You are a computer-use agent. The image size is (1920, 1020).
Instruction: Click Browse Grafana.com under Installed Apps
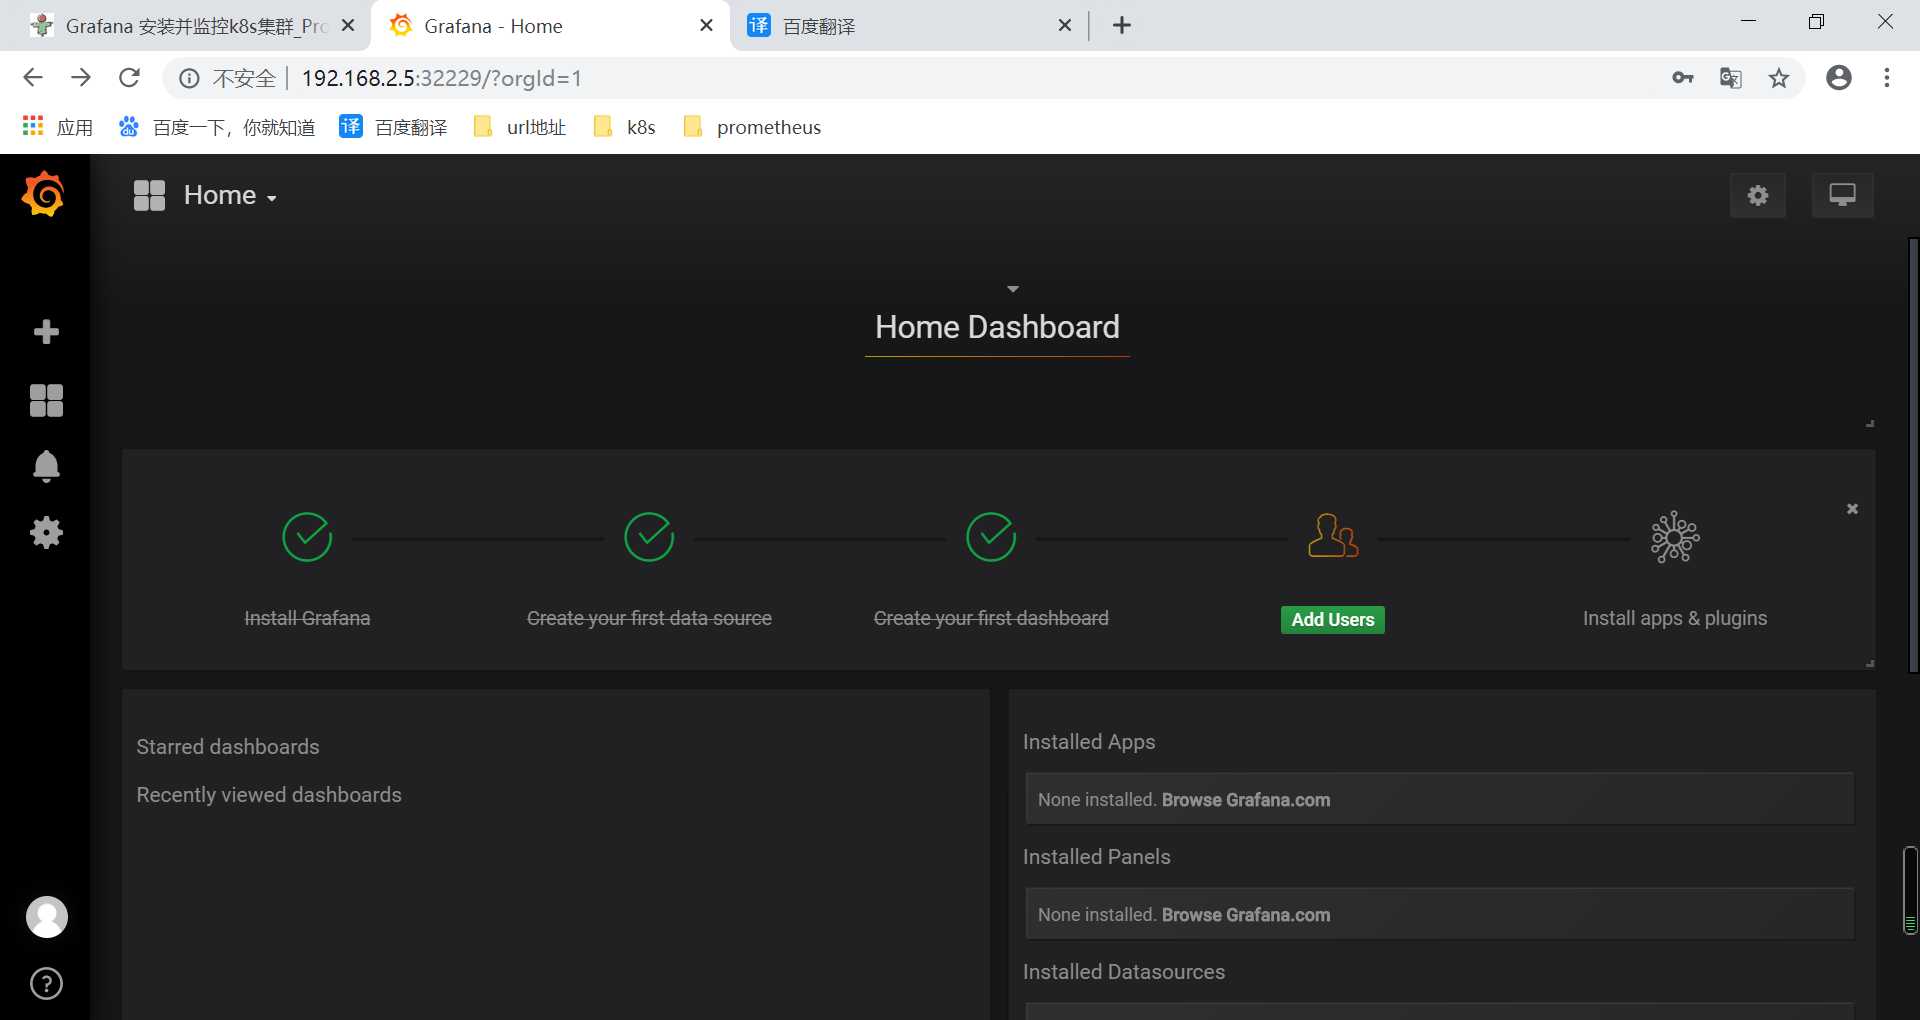(x=1246, y=800)
